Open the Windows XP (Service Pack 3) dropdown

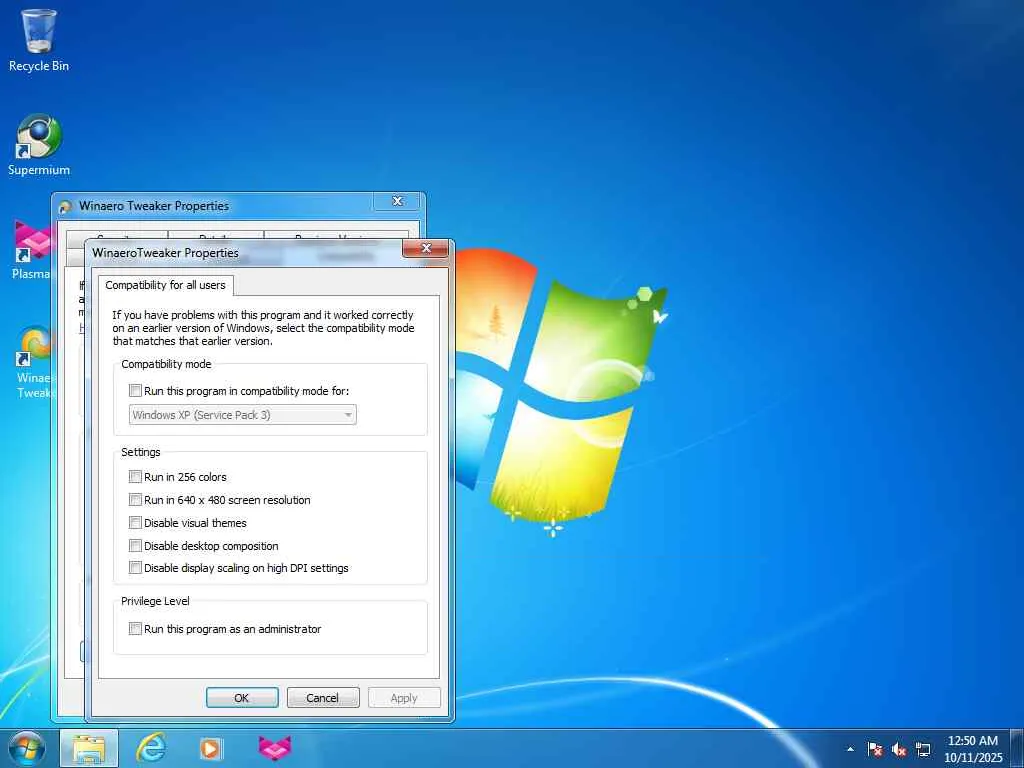tap(242, 415)
